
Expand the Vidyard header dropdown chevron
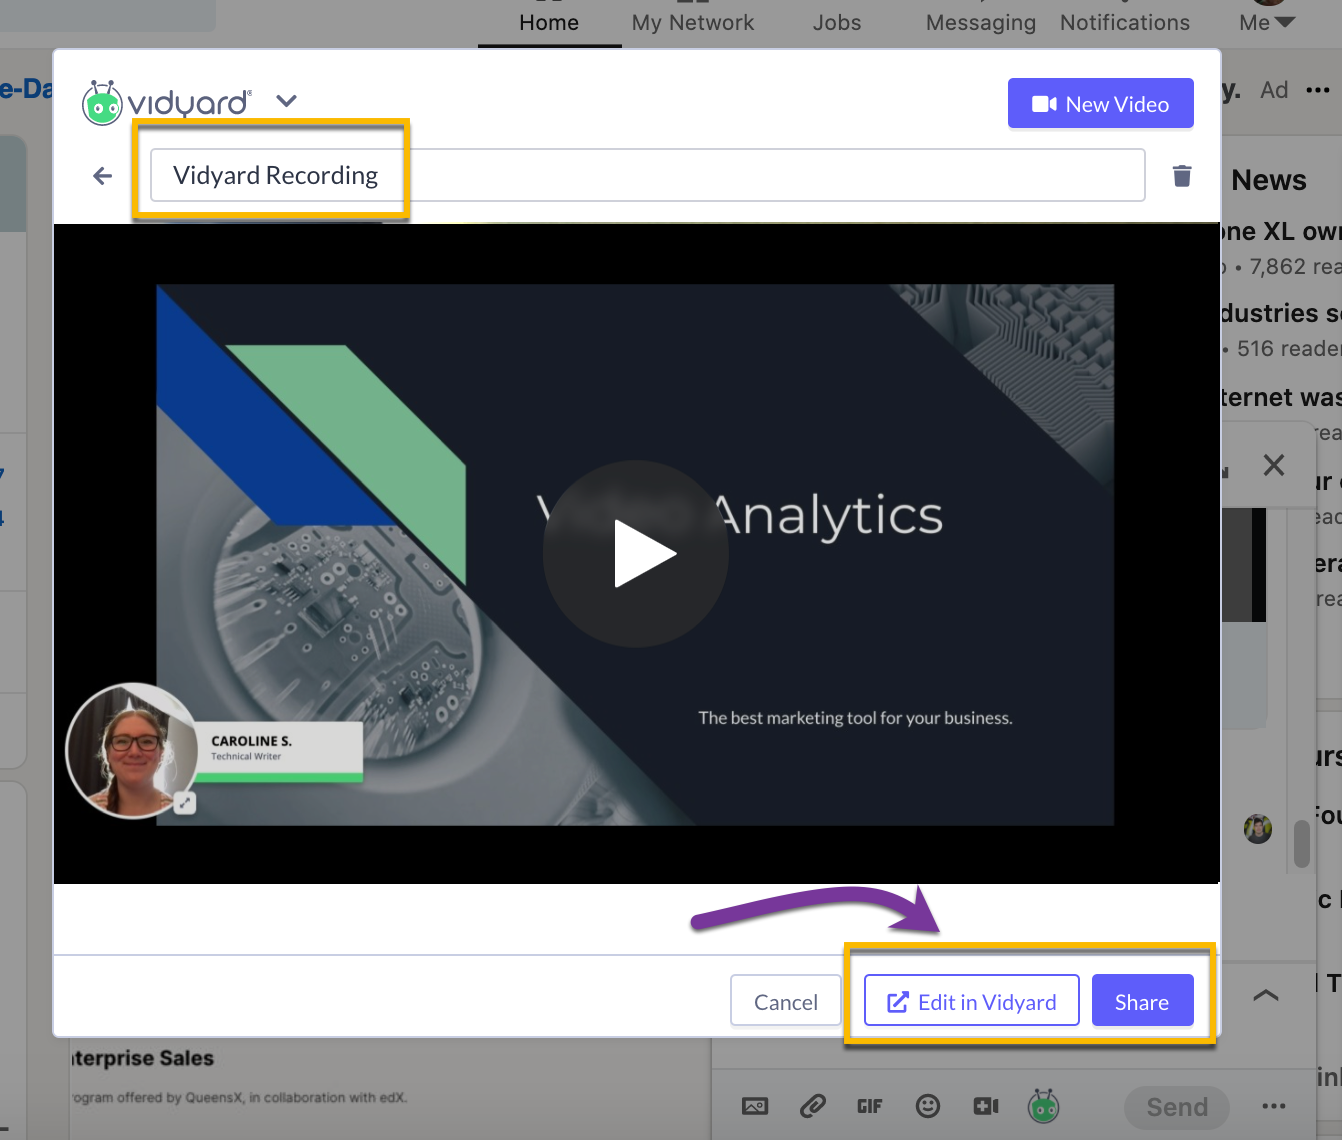pyautogui.click(x=287, y=101)
